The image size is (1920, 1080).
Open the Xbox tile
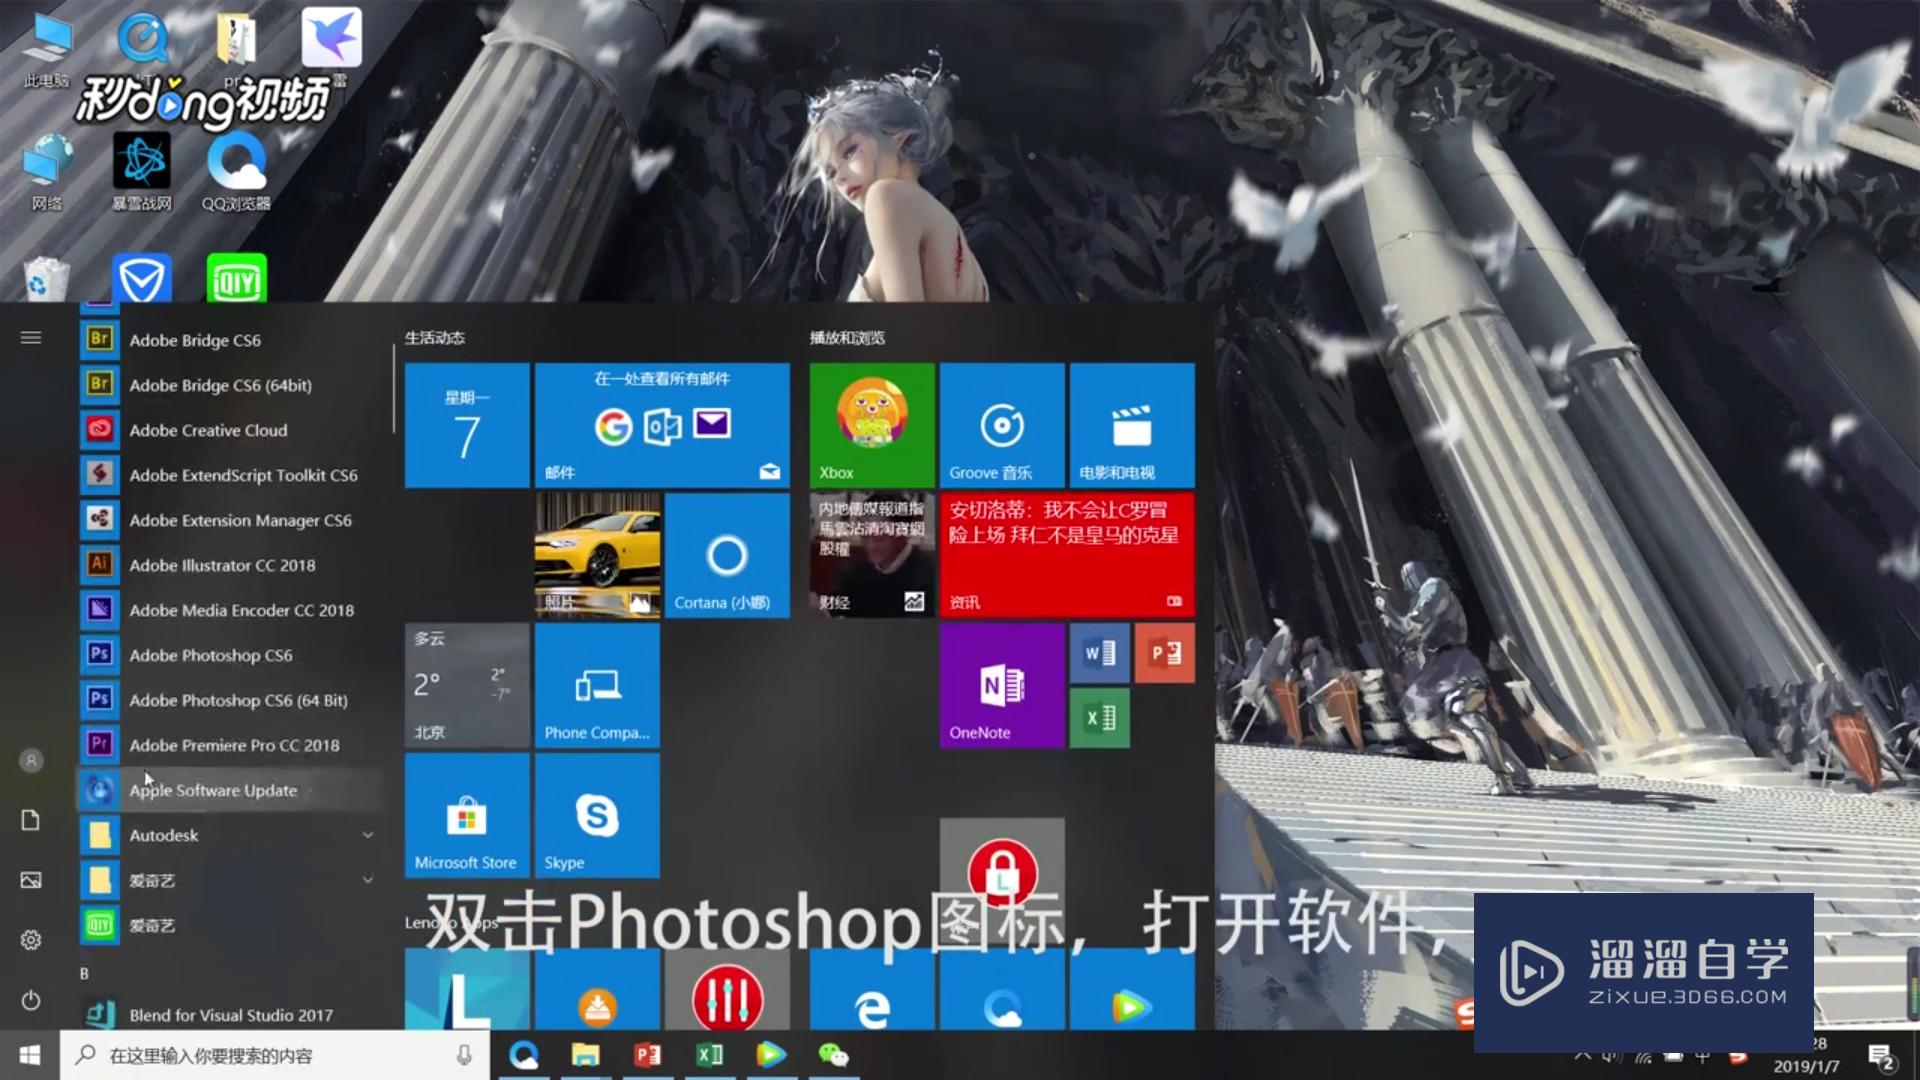point(871,425)
